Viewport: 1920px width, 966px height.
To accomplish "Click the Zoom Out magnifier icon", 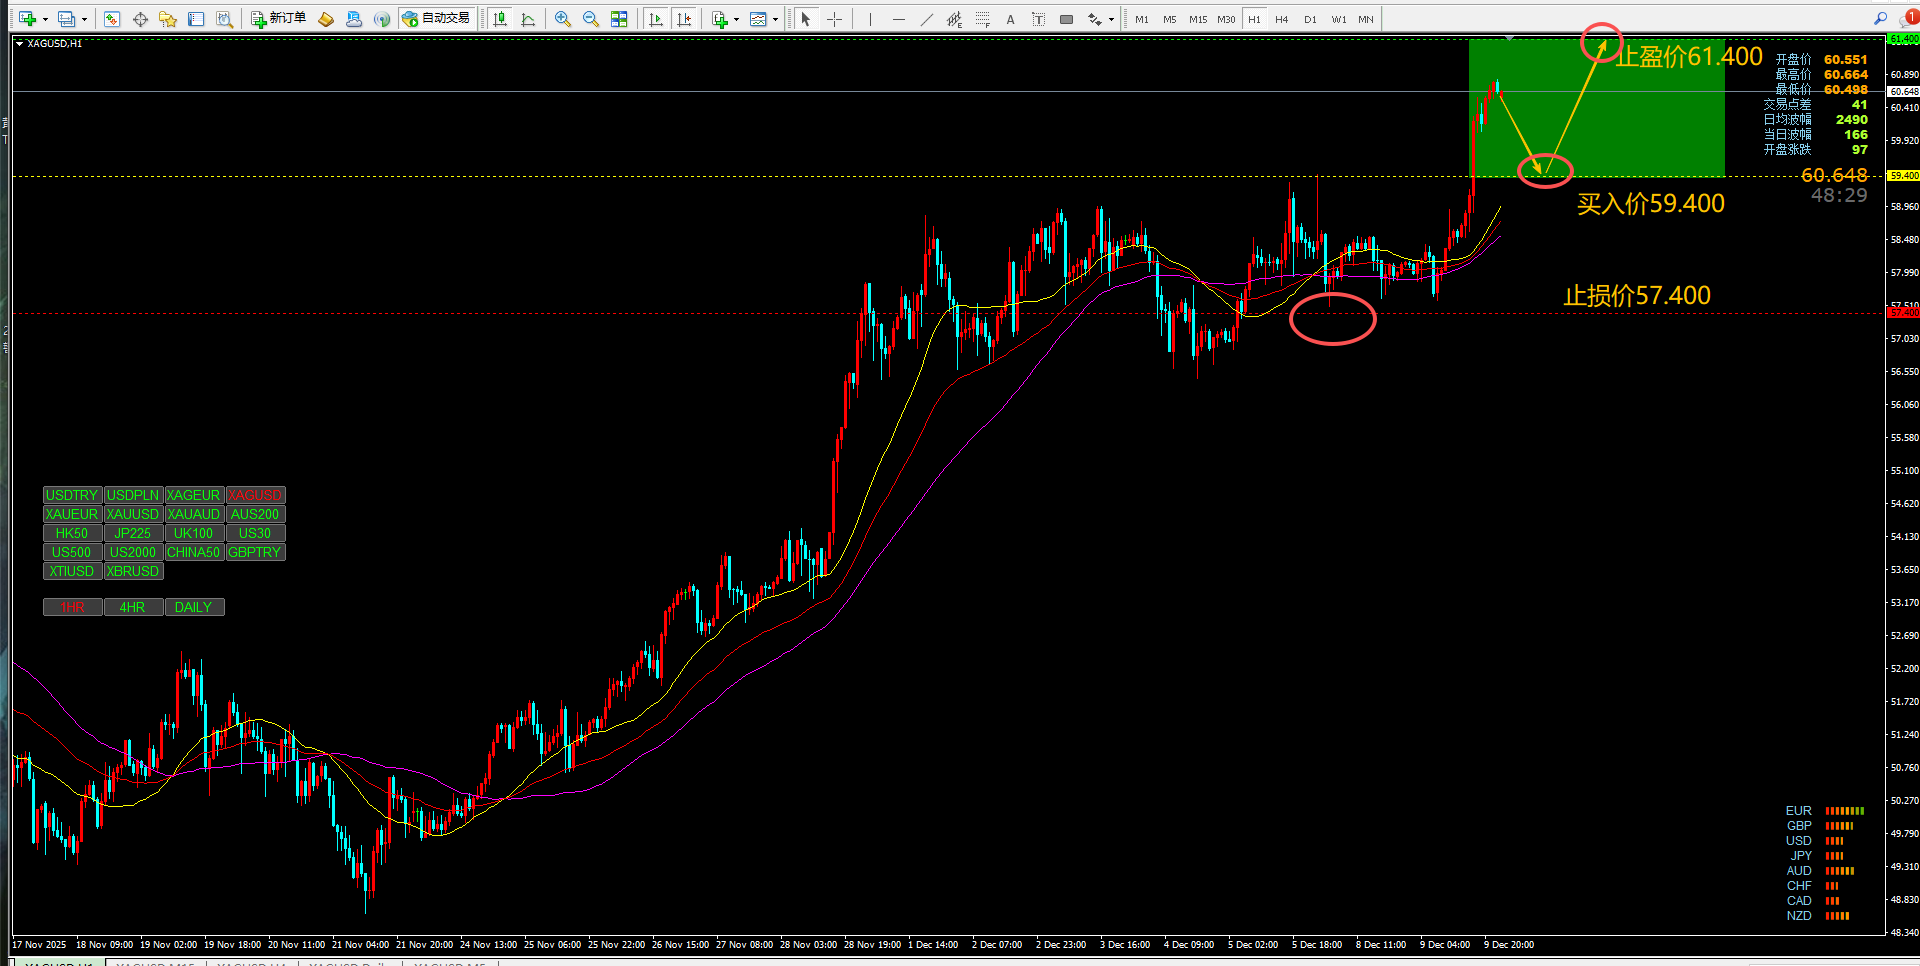I will [x=591, y=19].
